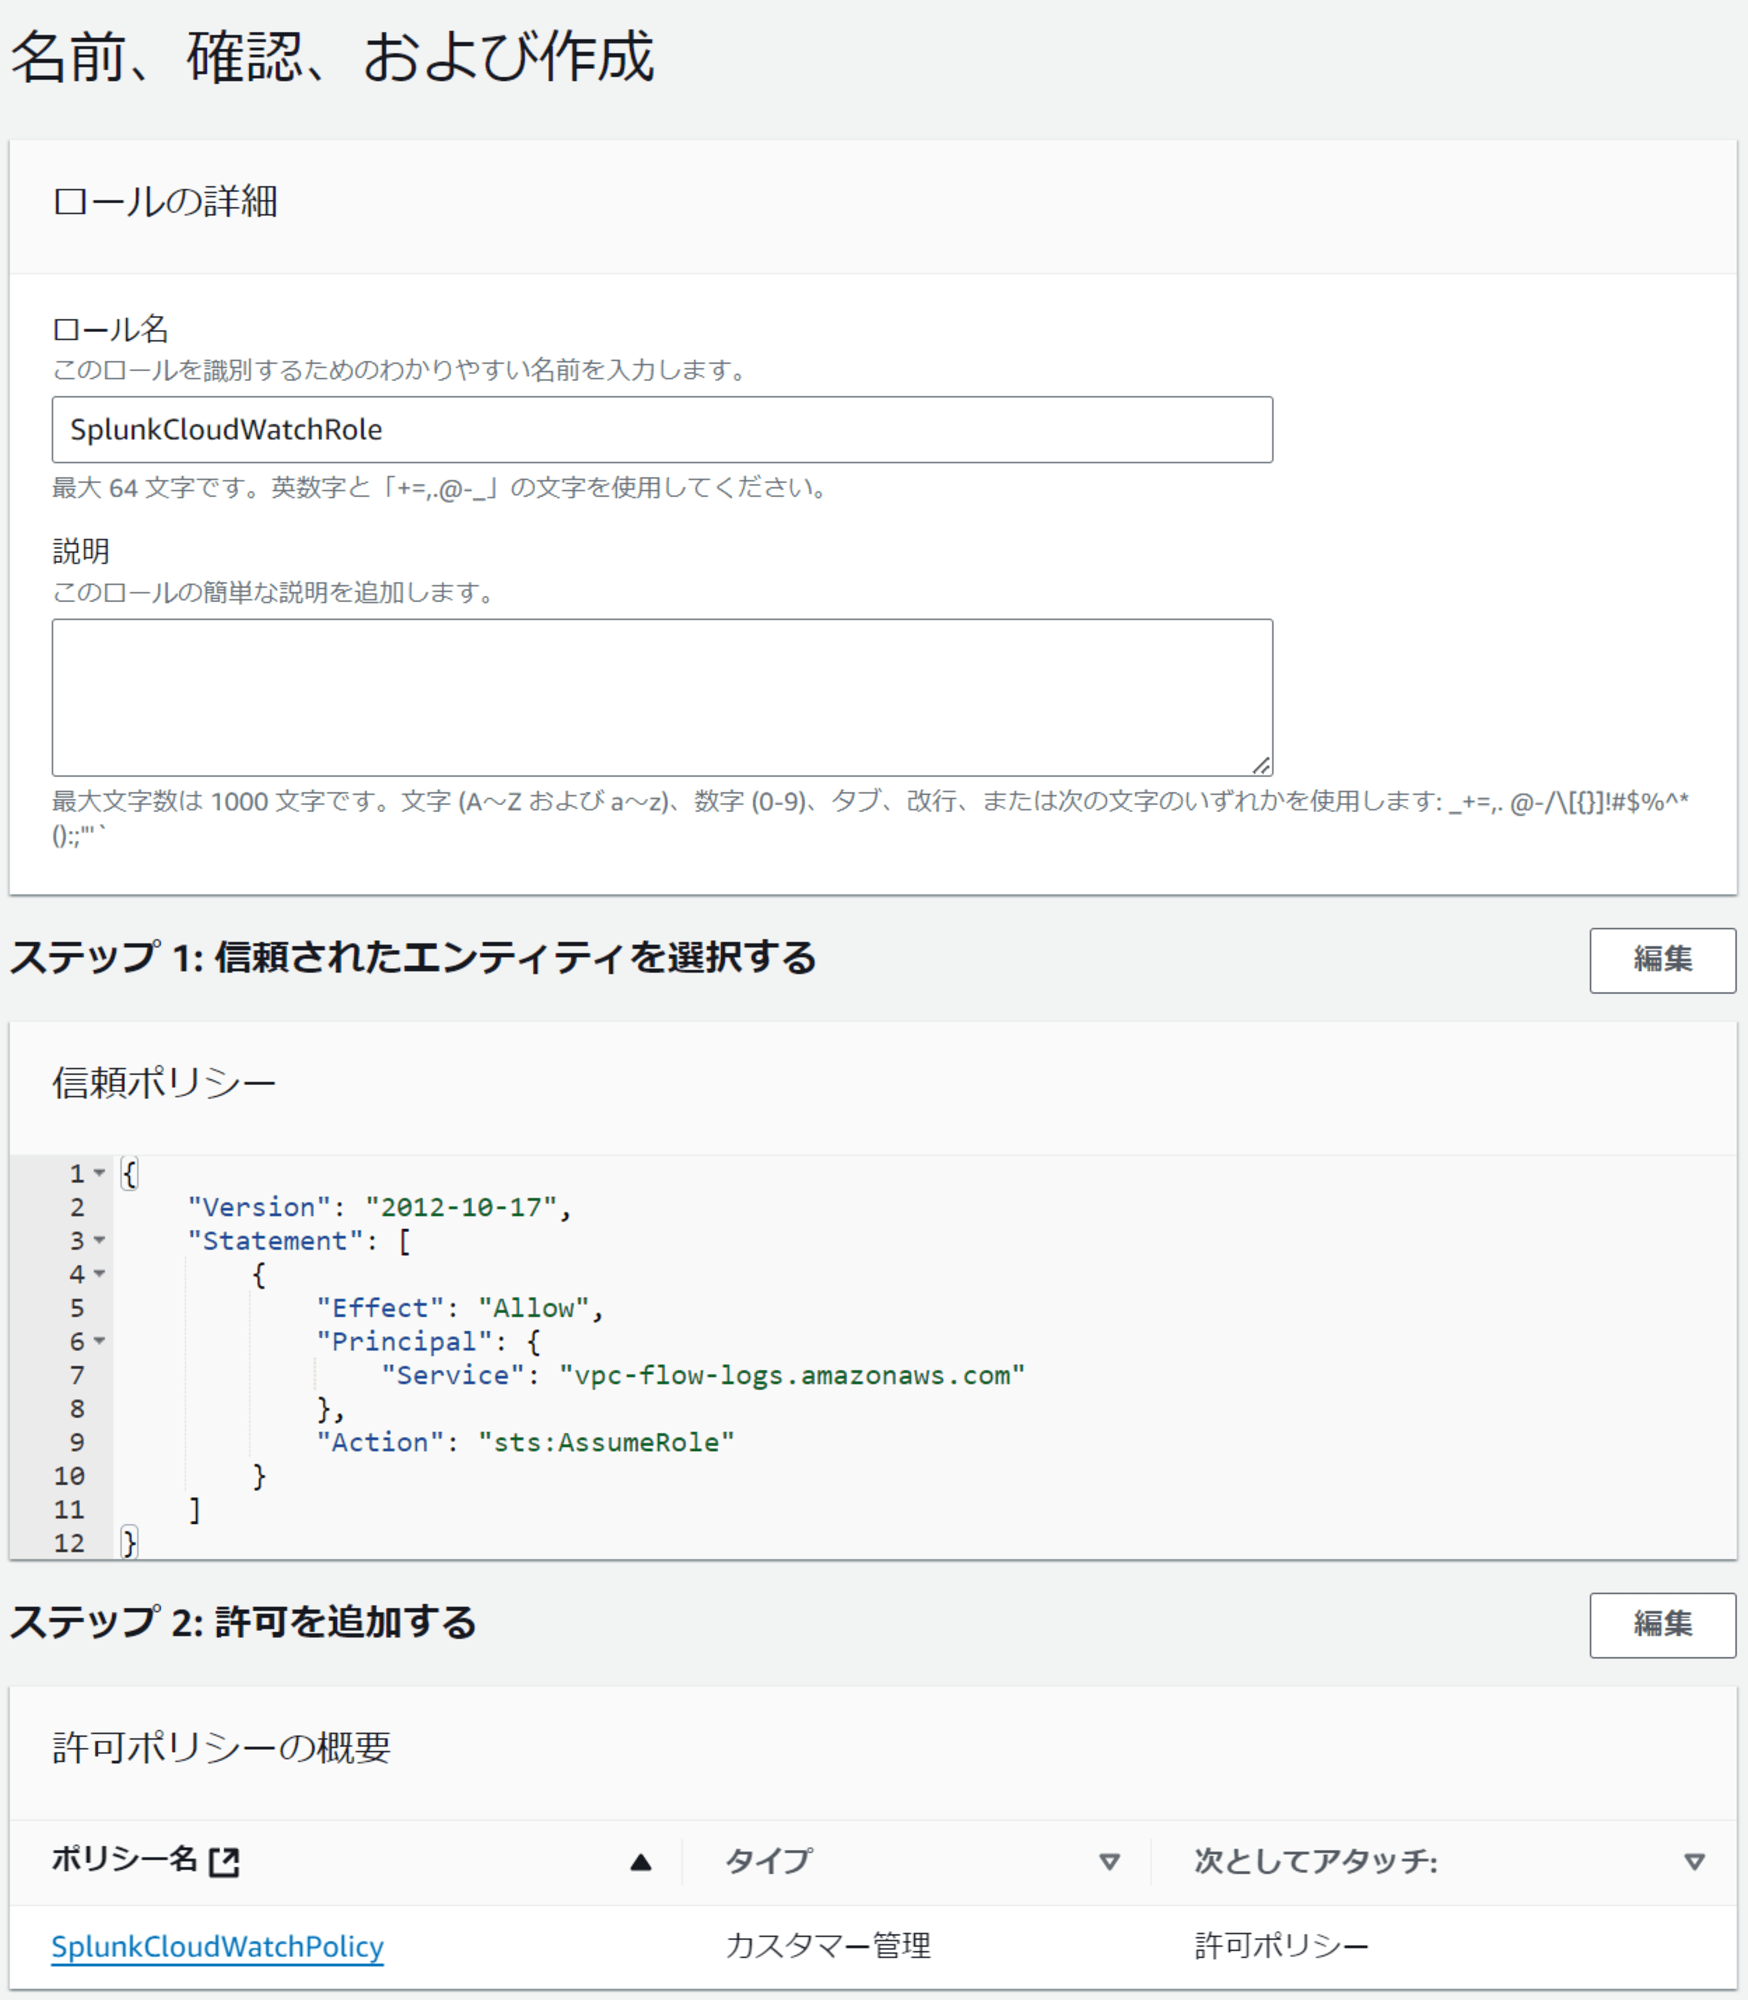Click inside the 説明 description textarea
Screen dimensions: 1748x2000
(662, 697)
